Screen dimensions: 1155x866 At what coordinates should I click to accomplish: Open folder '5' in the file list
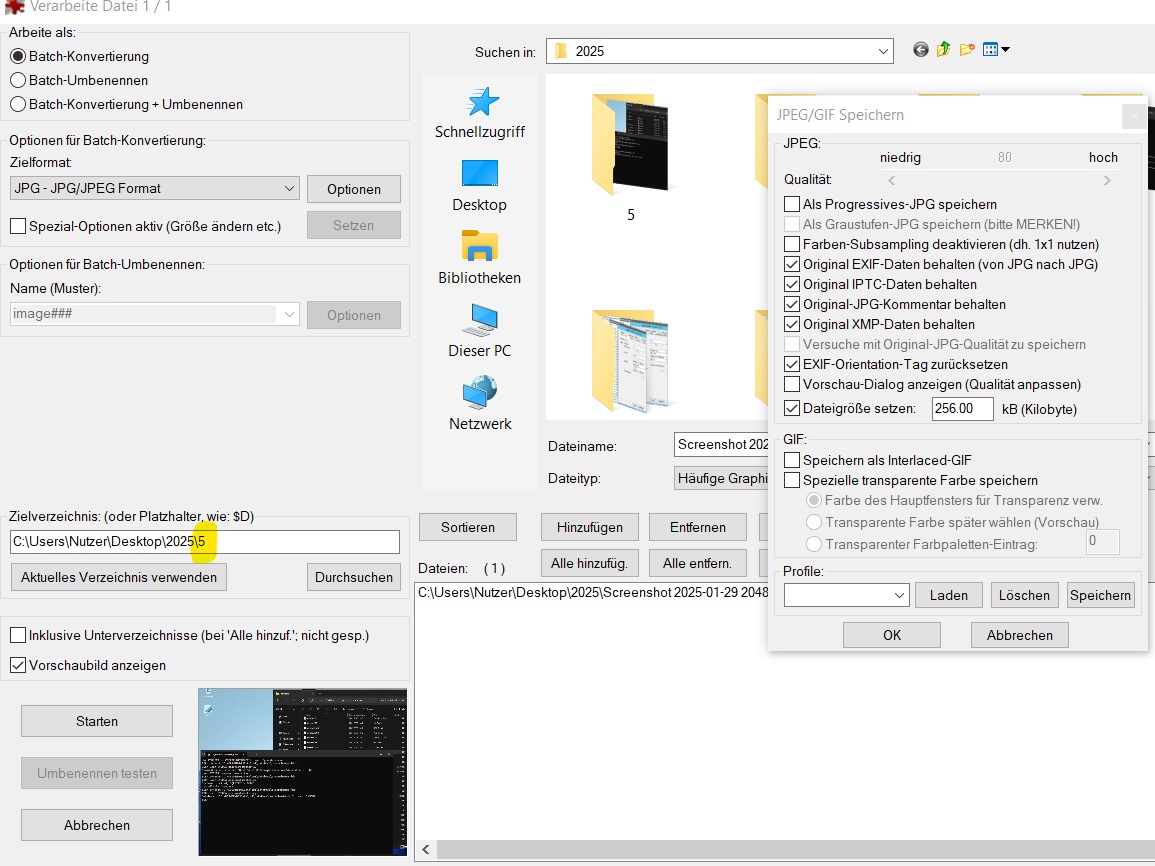pyautogui.click(x=632, y=145)
